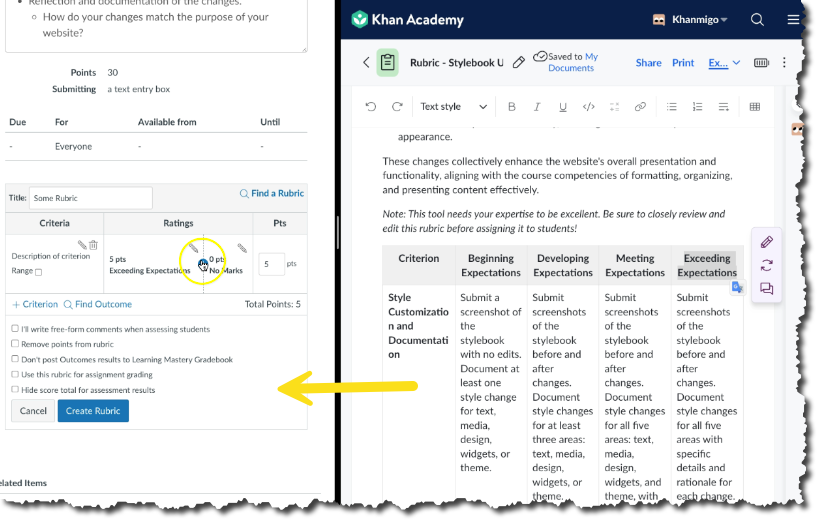
Task: Click the keyboard shortcuts icon
Action: (761, 63)
